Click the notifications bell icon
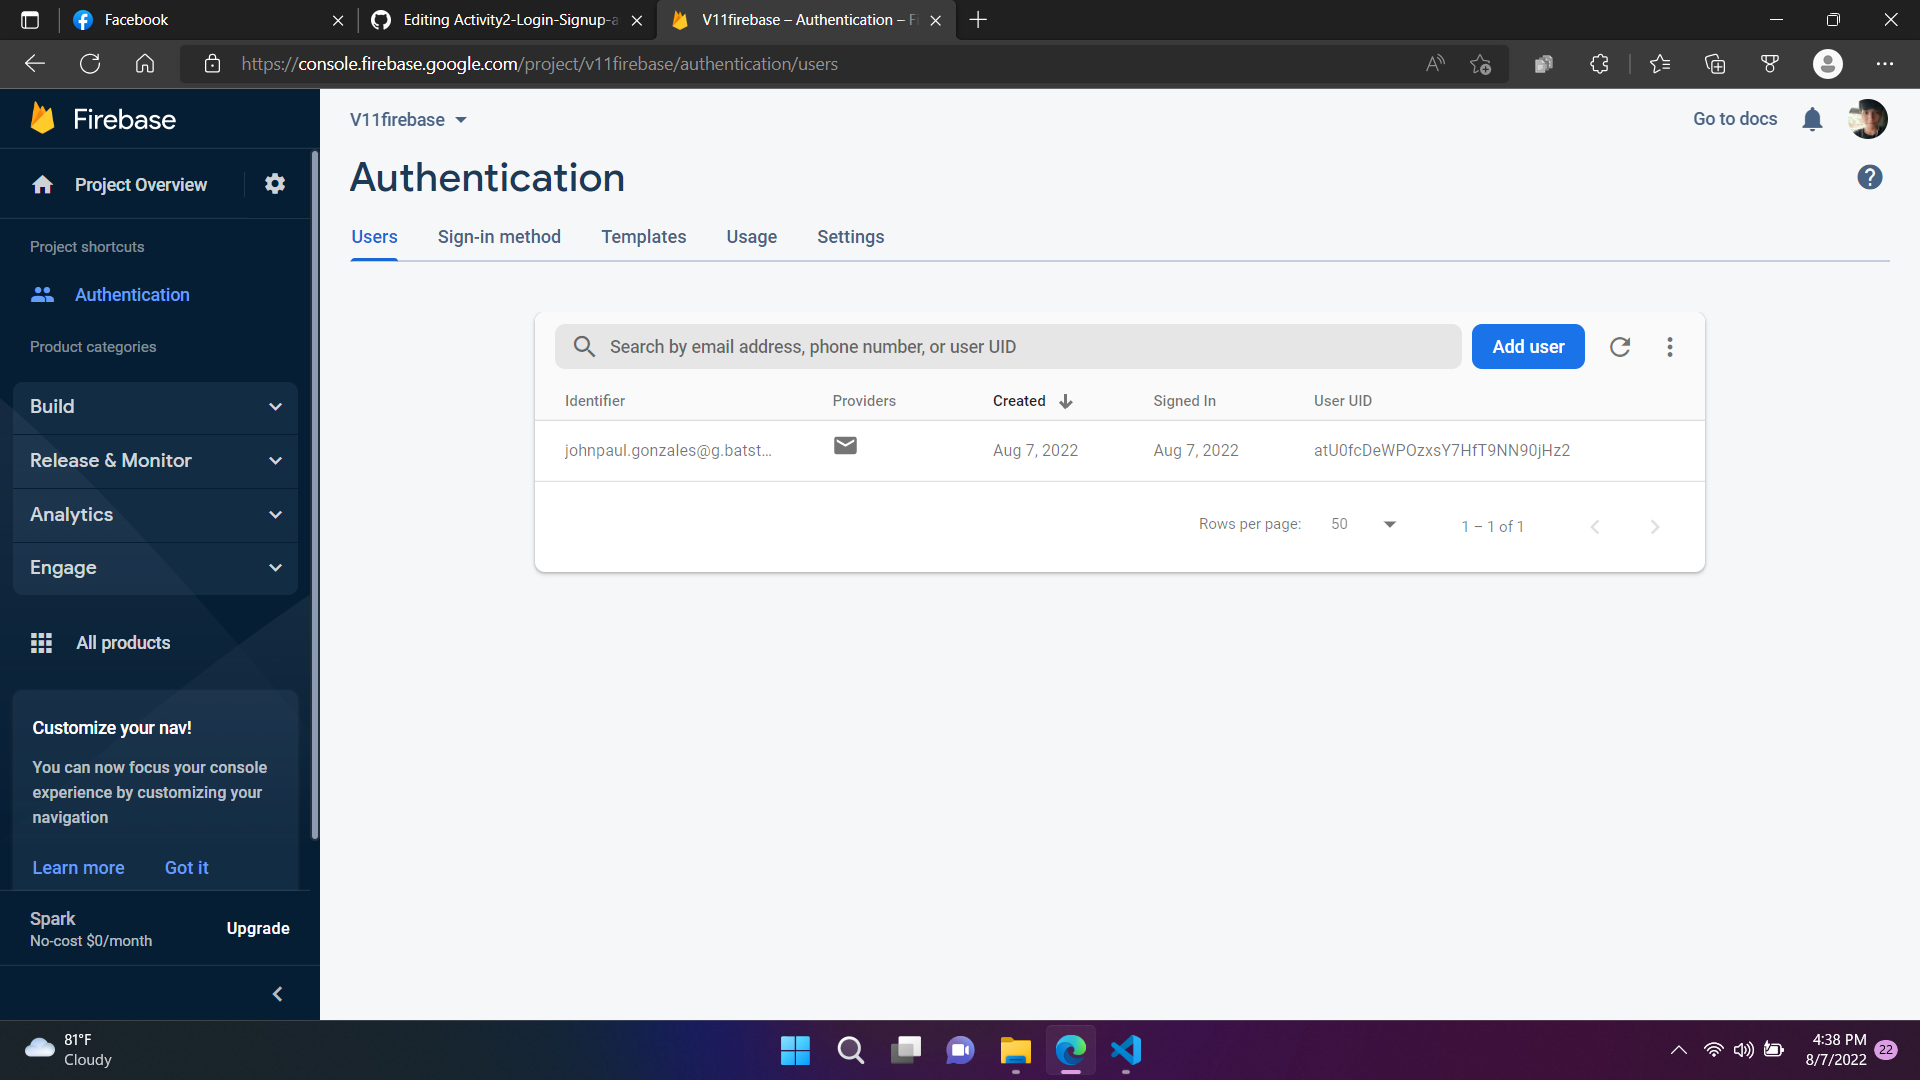The width and height of the screenshot is (1920, 1080). point(1812,119)
